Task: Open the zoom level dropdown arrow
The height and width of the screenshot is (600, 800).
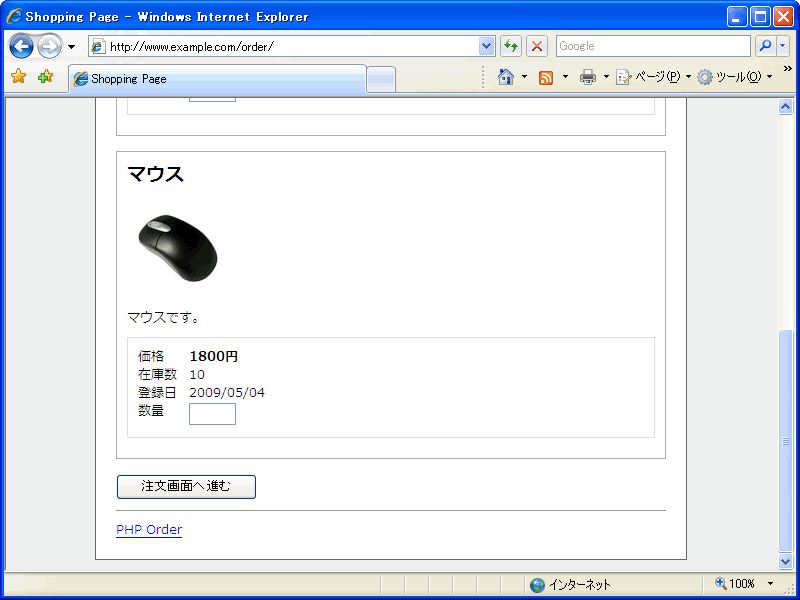Action: click(x=770, y=584)
